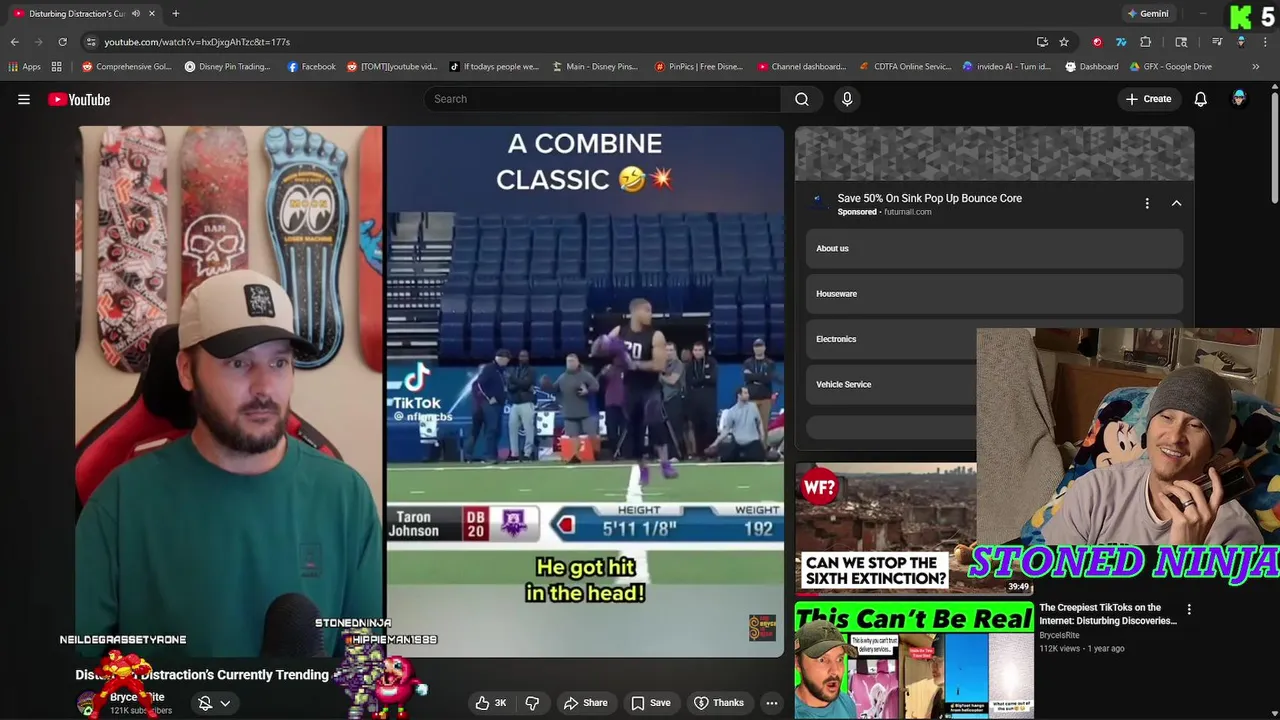Save the video to a playlist
The image size is (1280, 720).
(x=650, y=703)
